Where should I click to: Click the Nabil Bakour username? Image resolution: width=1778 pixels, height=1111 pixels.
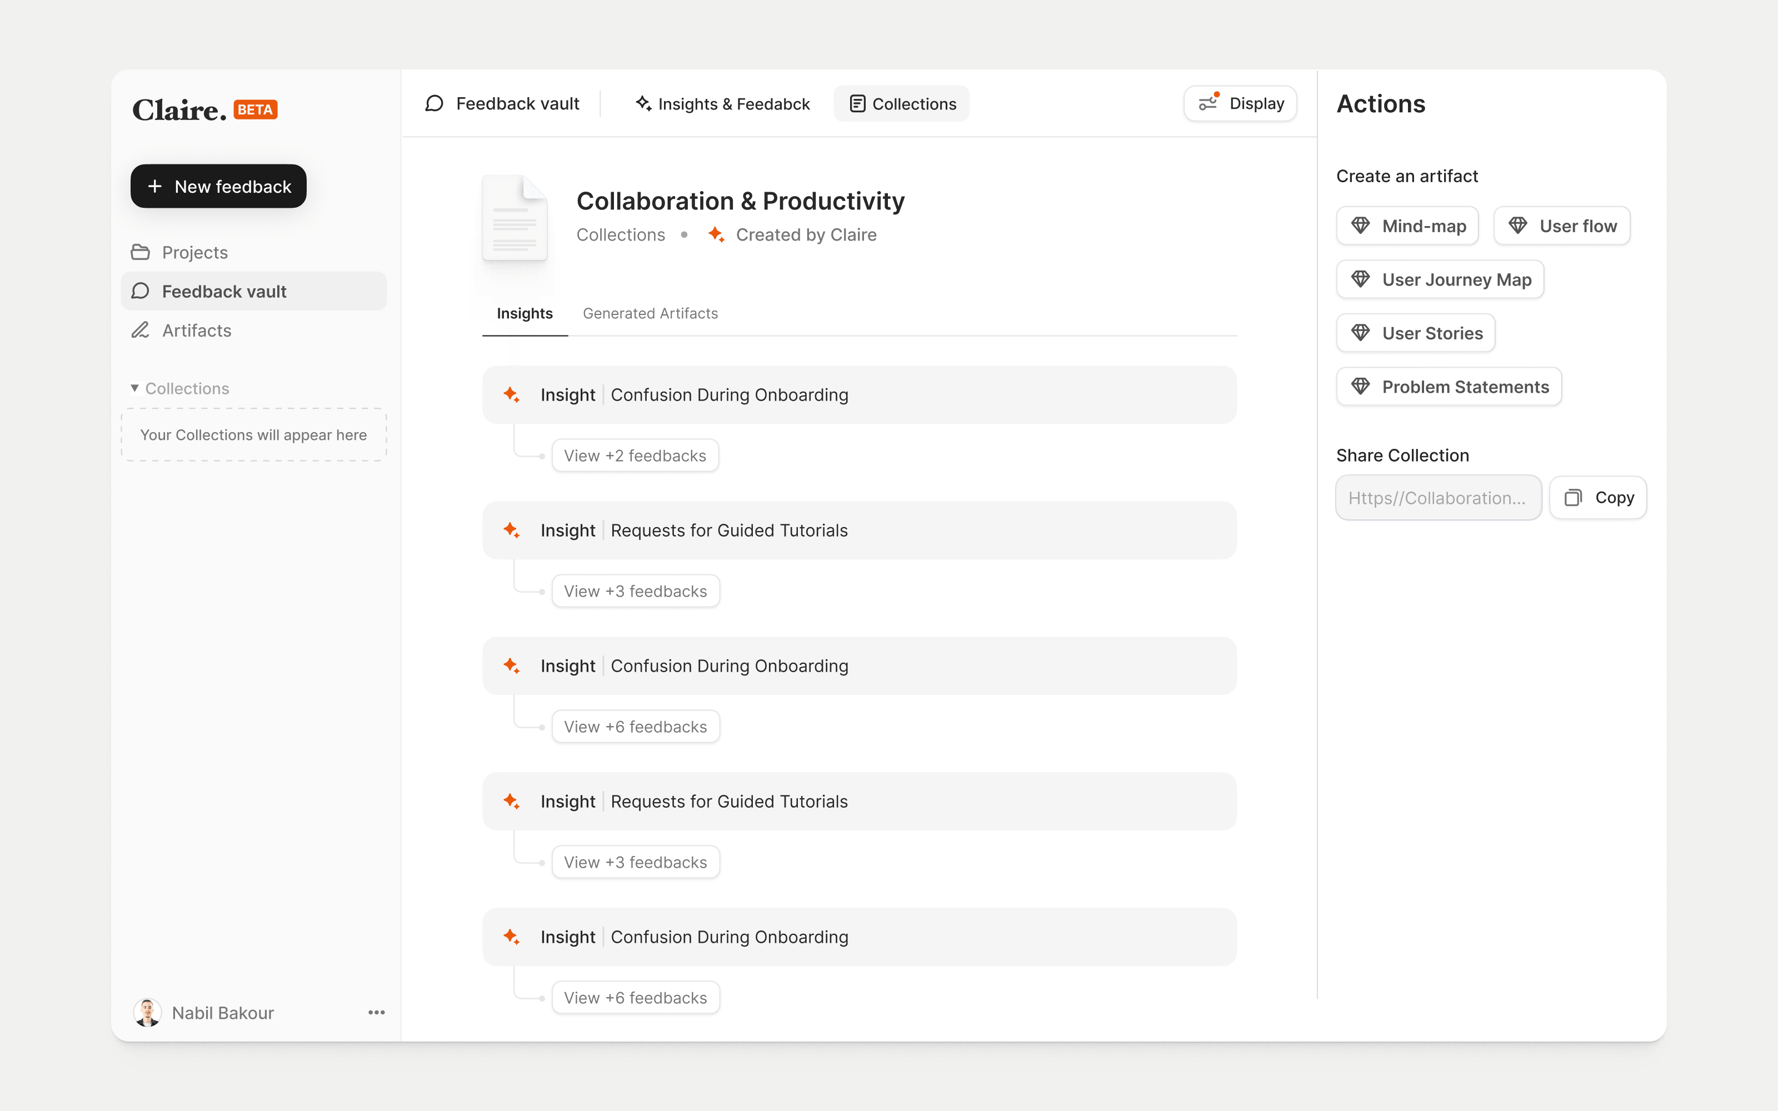[223, 1013]
